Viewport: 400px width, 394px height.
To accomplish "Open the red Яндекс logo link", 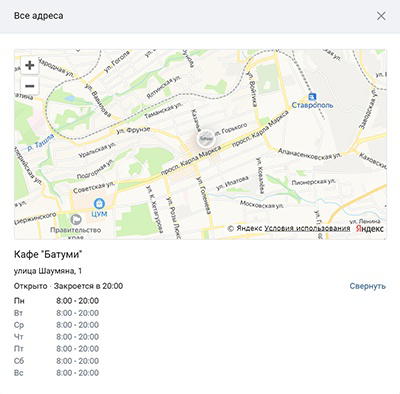I will pyautogui.click(x=369, y=229).
